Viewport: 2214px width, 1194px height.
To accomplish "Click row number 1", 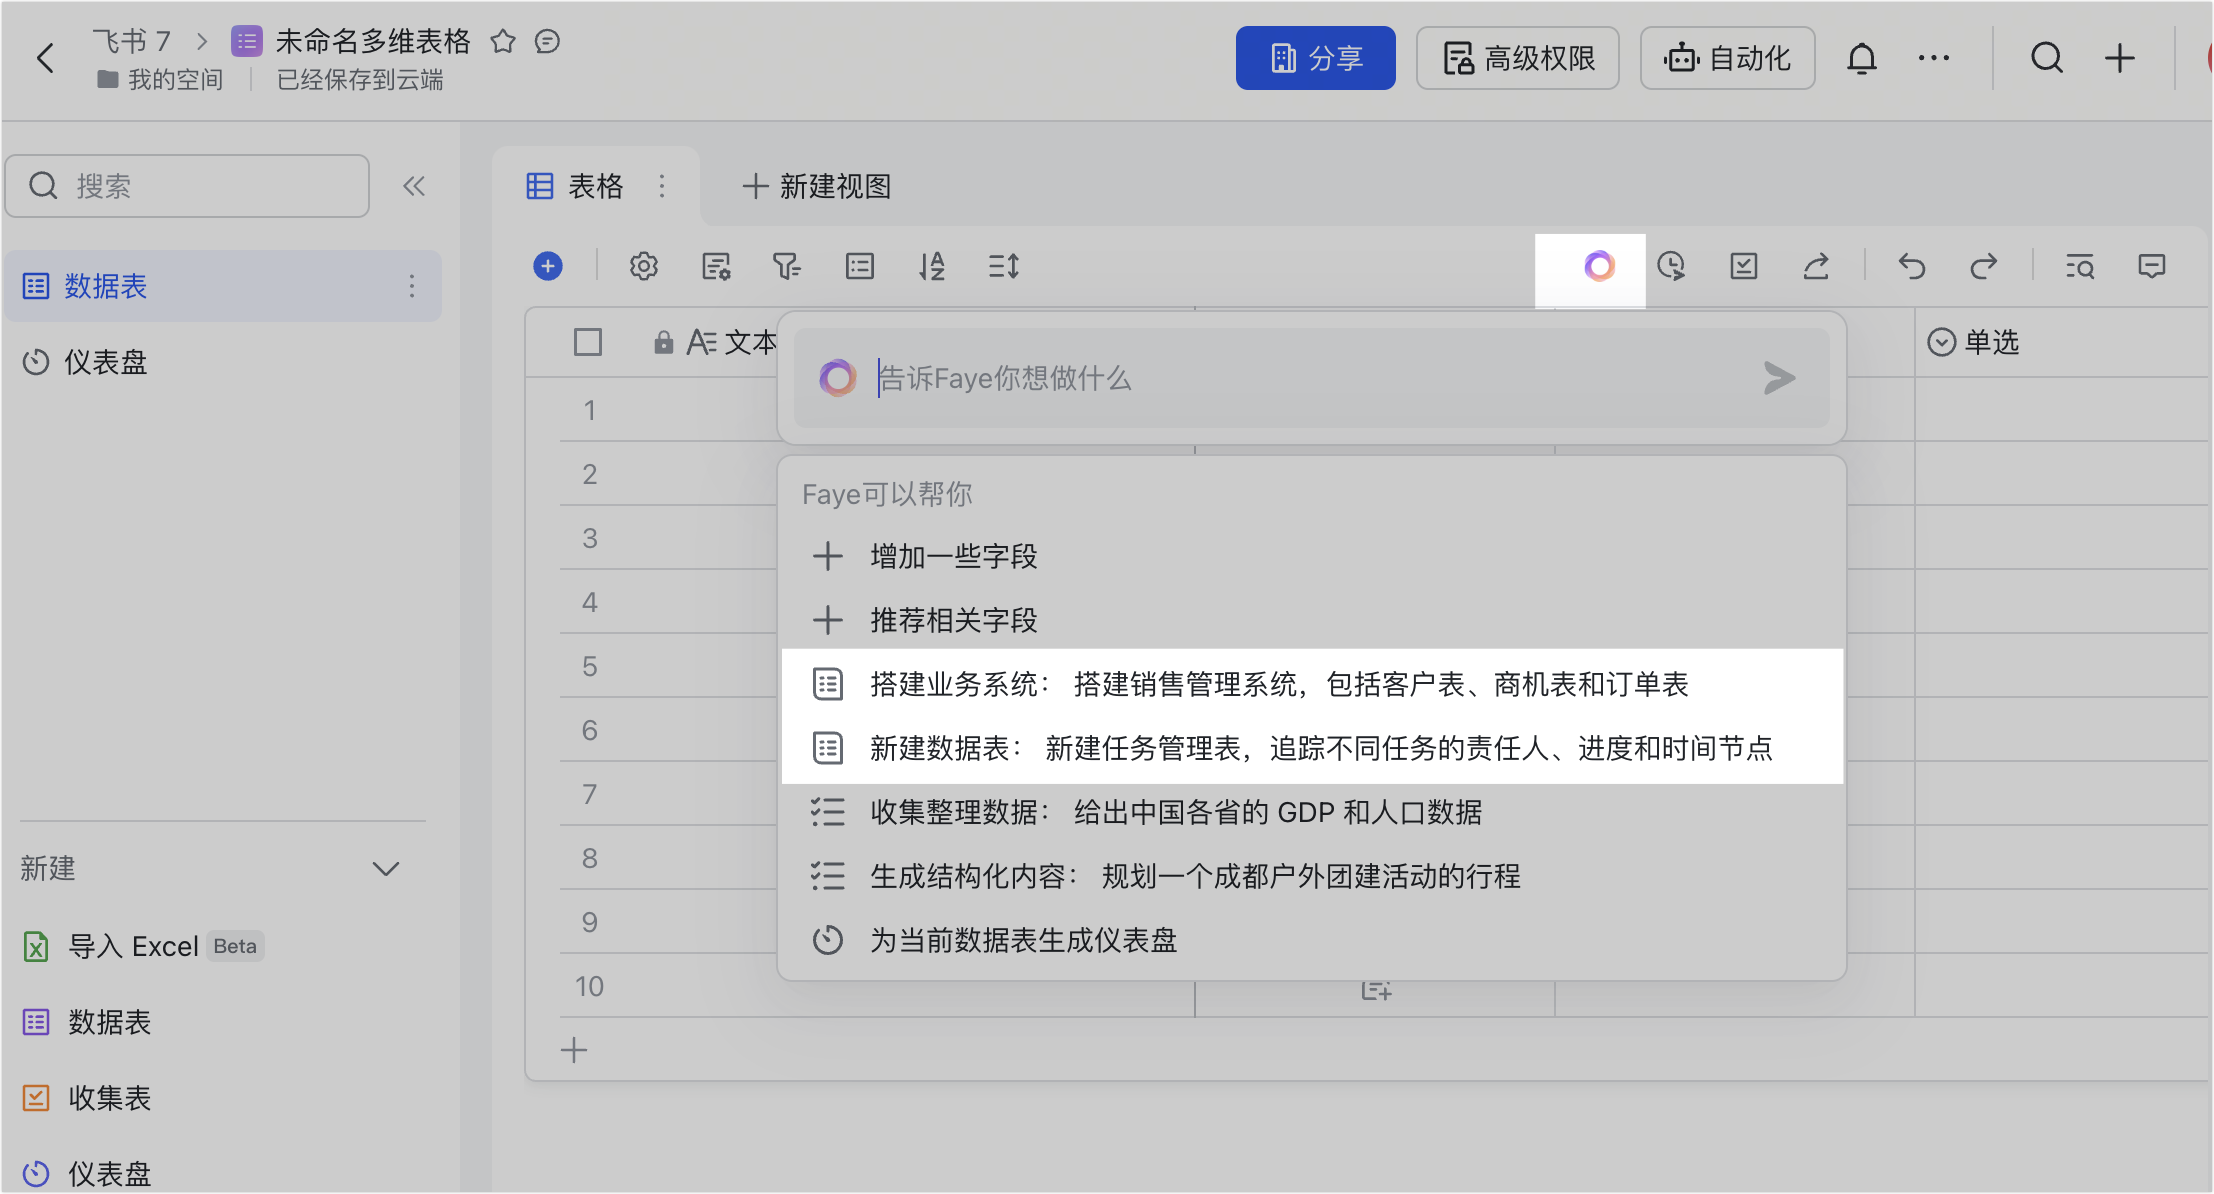I will [x=590, y=410].
